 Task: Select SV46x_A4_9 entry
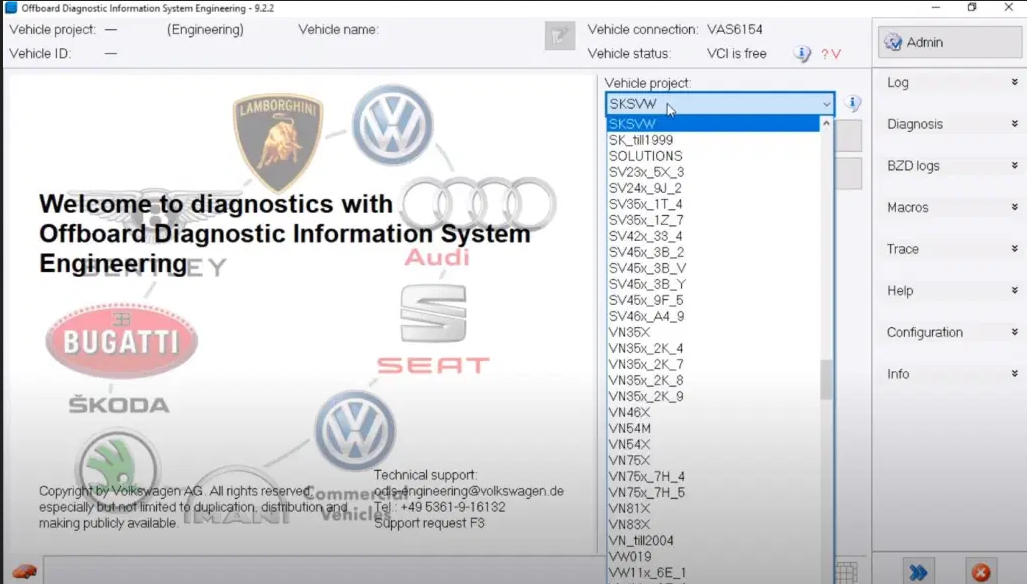click(x=713, y=316)
